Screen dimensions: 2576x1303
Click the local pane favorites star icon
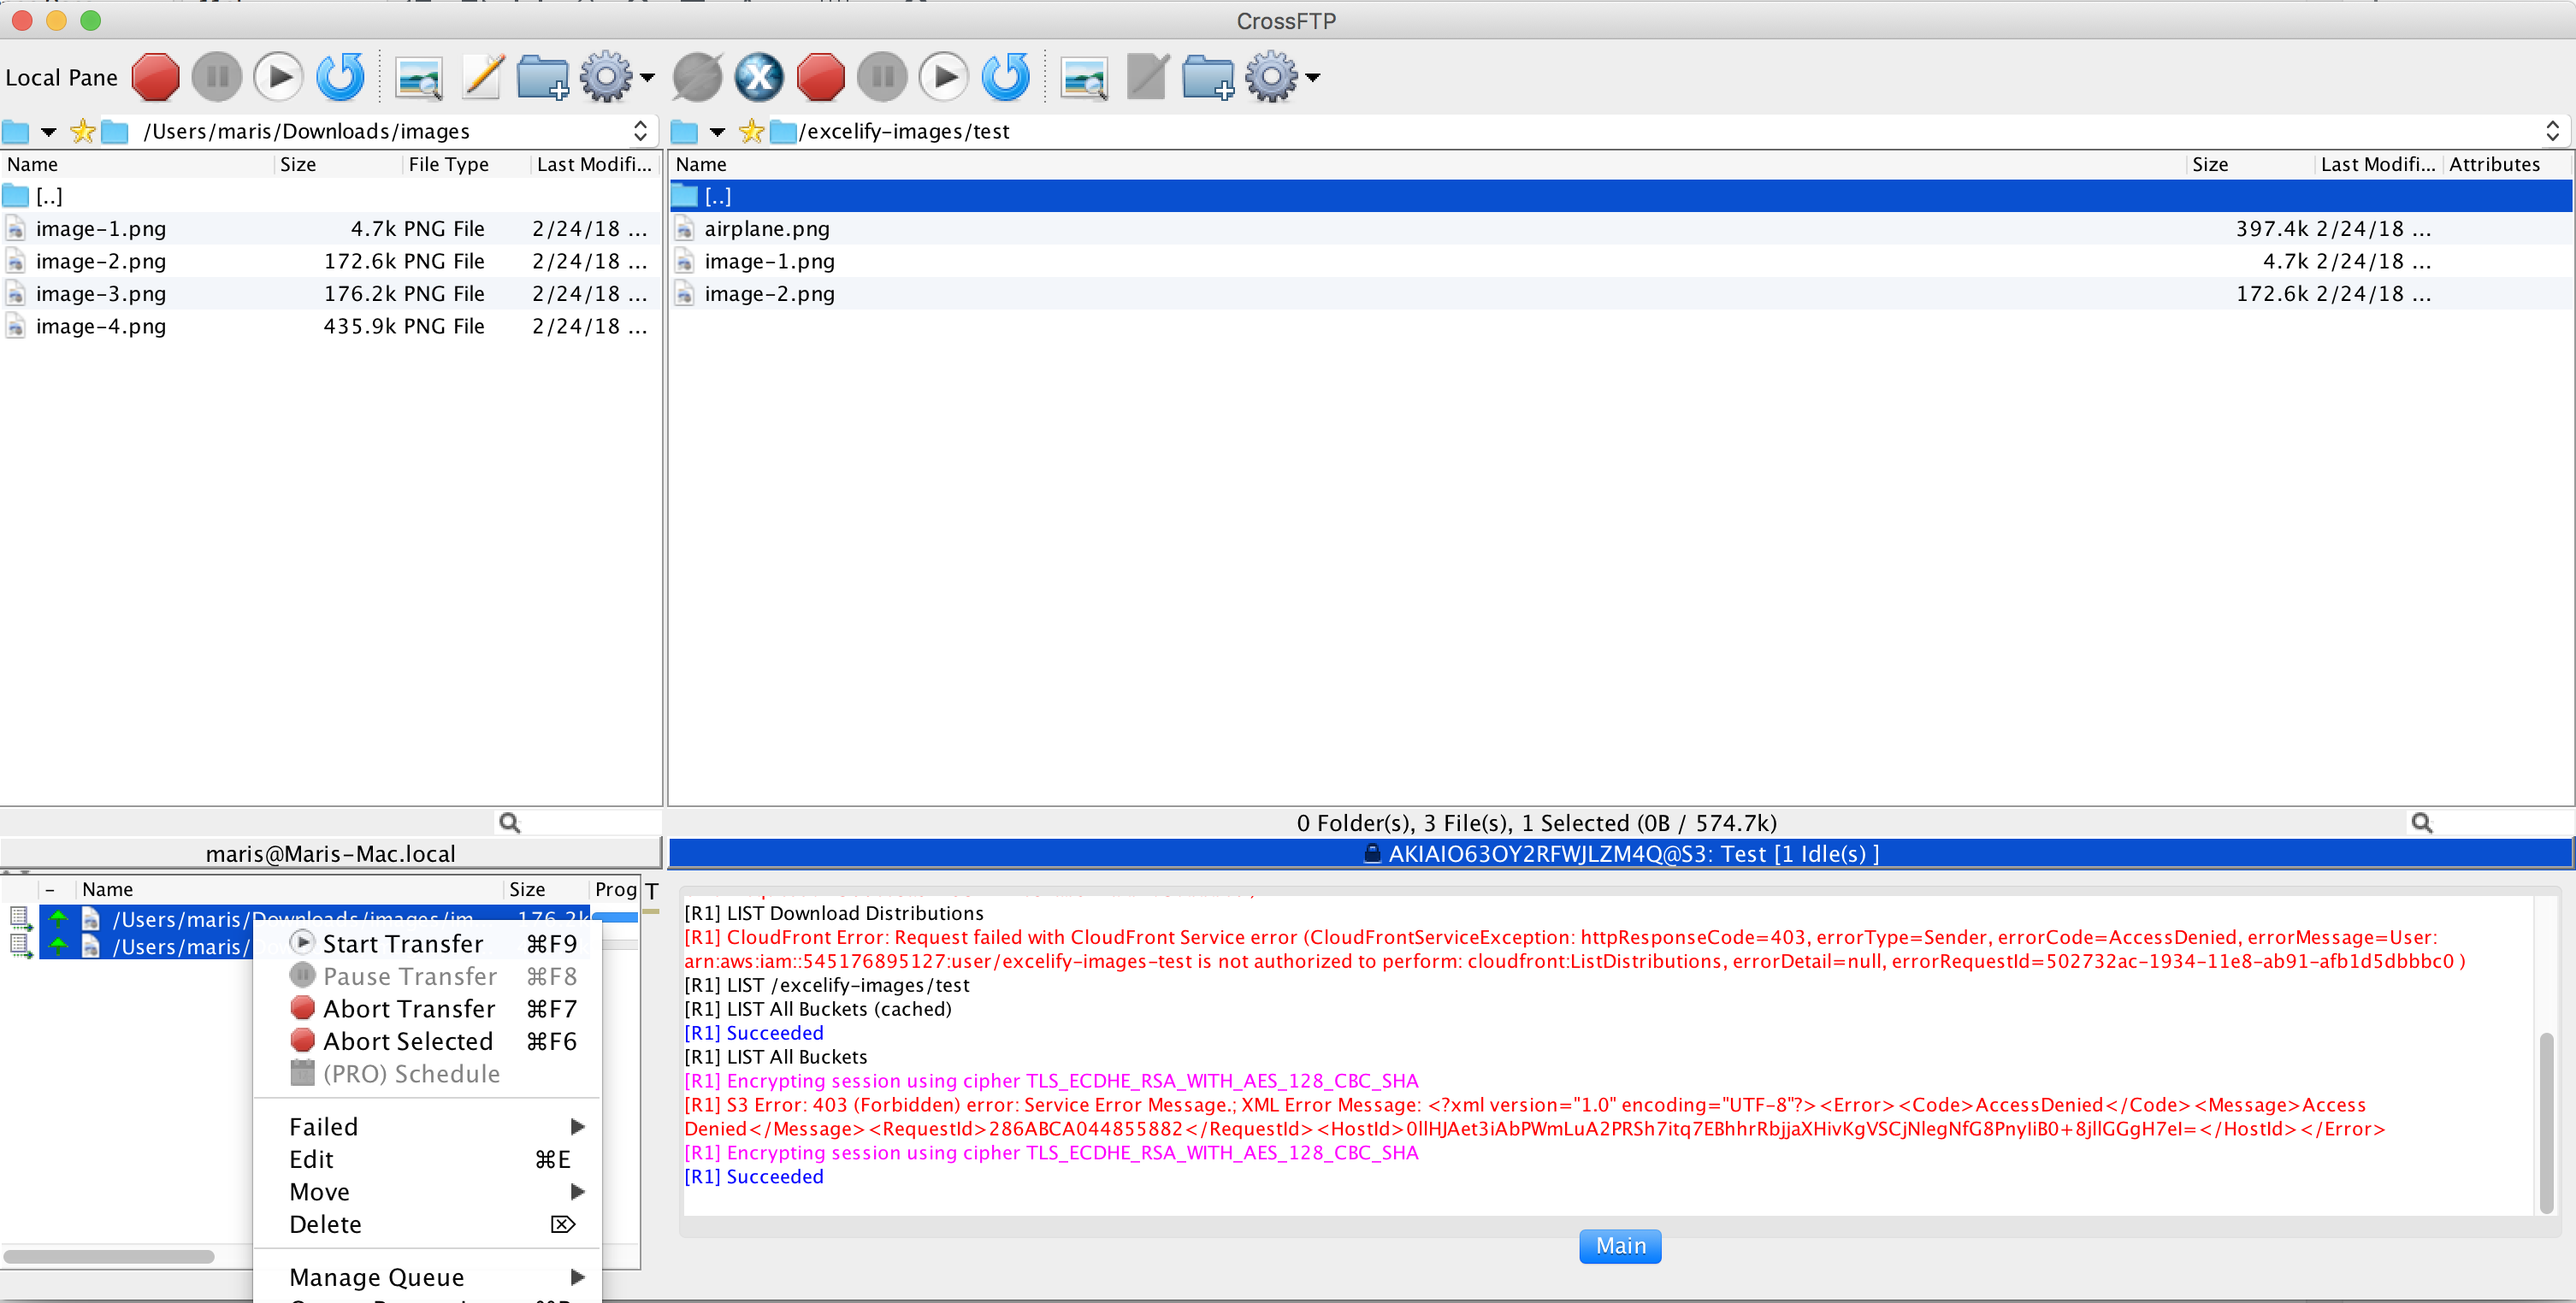(83, 131)
